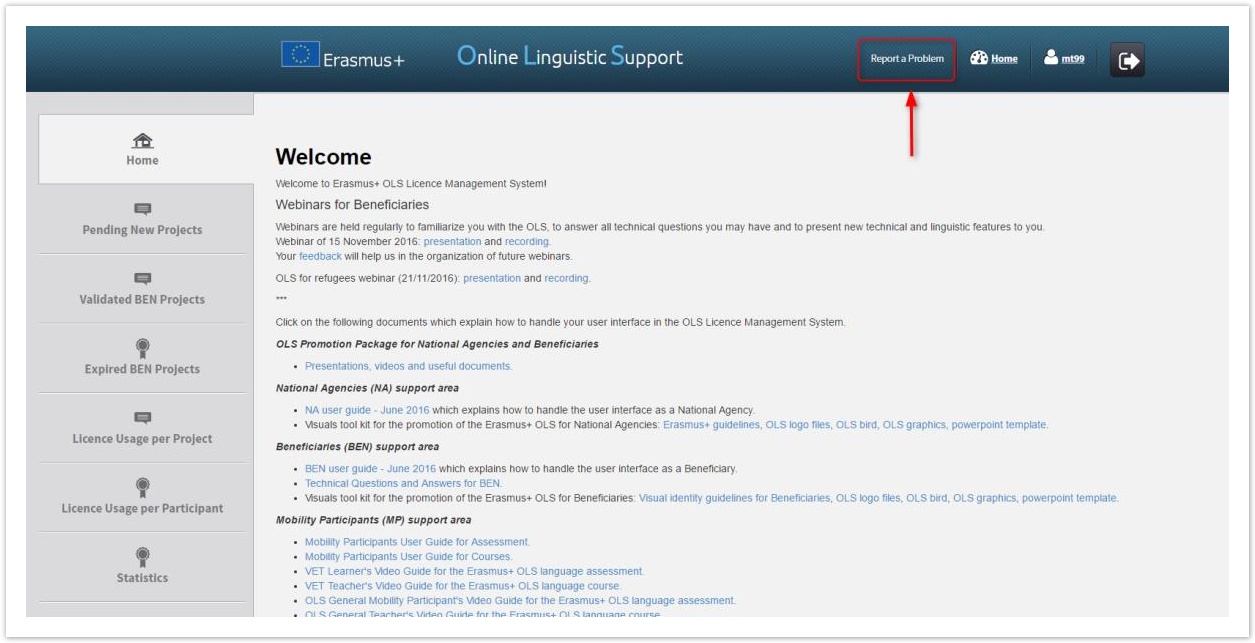Open powerpoint template in the Beneficiaries kit
1255x643 pixels.
tap(1069, 498)
